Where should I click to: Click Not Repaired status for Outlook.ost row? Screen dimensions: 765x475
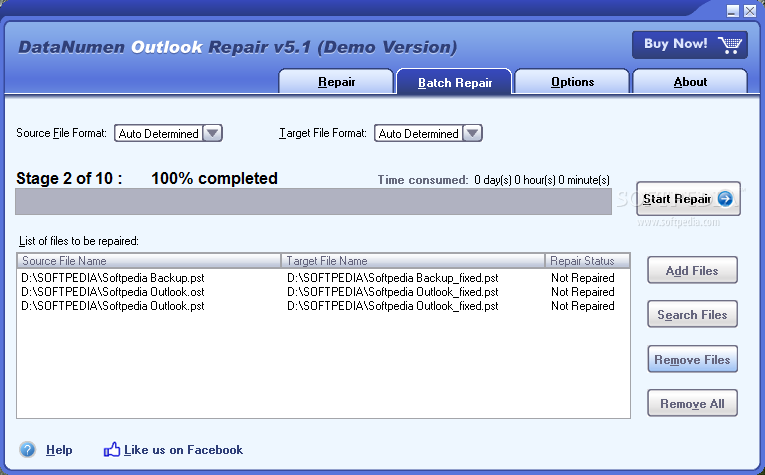pyautogui.click(x=583, y=292)
